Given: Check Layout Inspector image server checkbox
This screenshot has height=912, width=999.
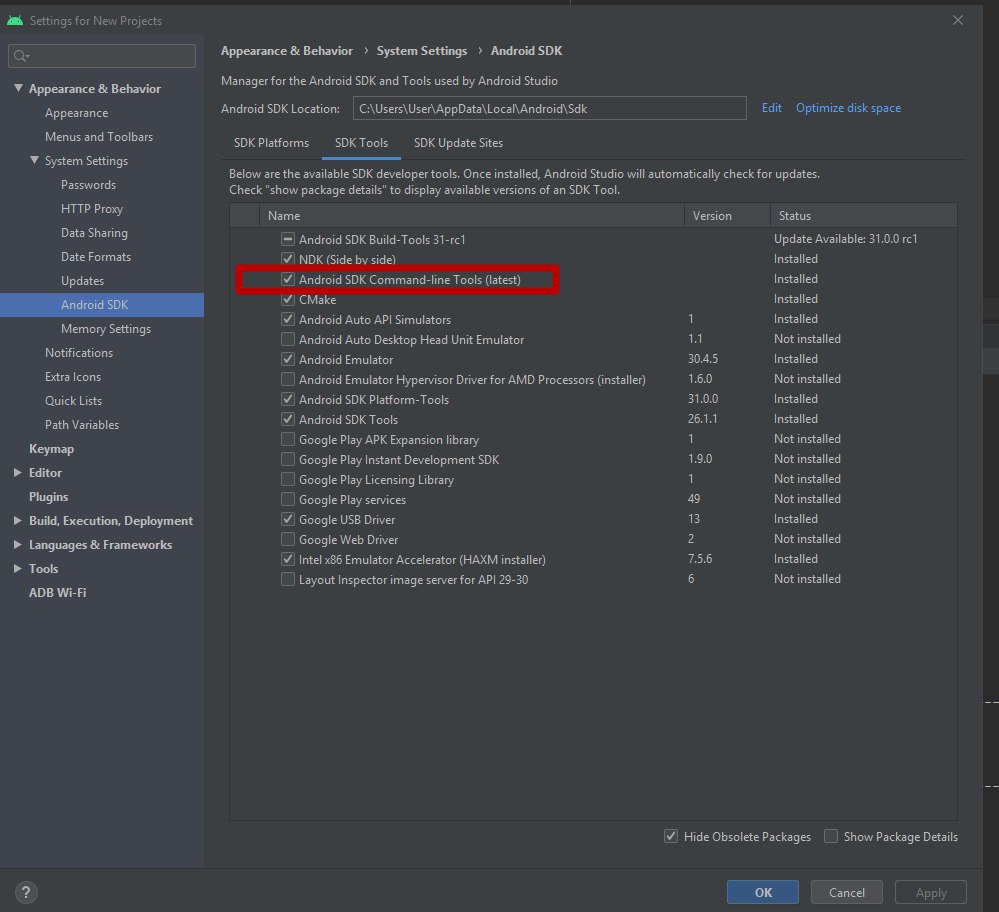Looking at the screenshot, I should [288, 579].
